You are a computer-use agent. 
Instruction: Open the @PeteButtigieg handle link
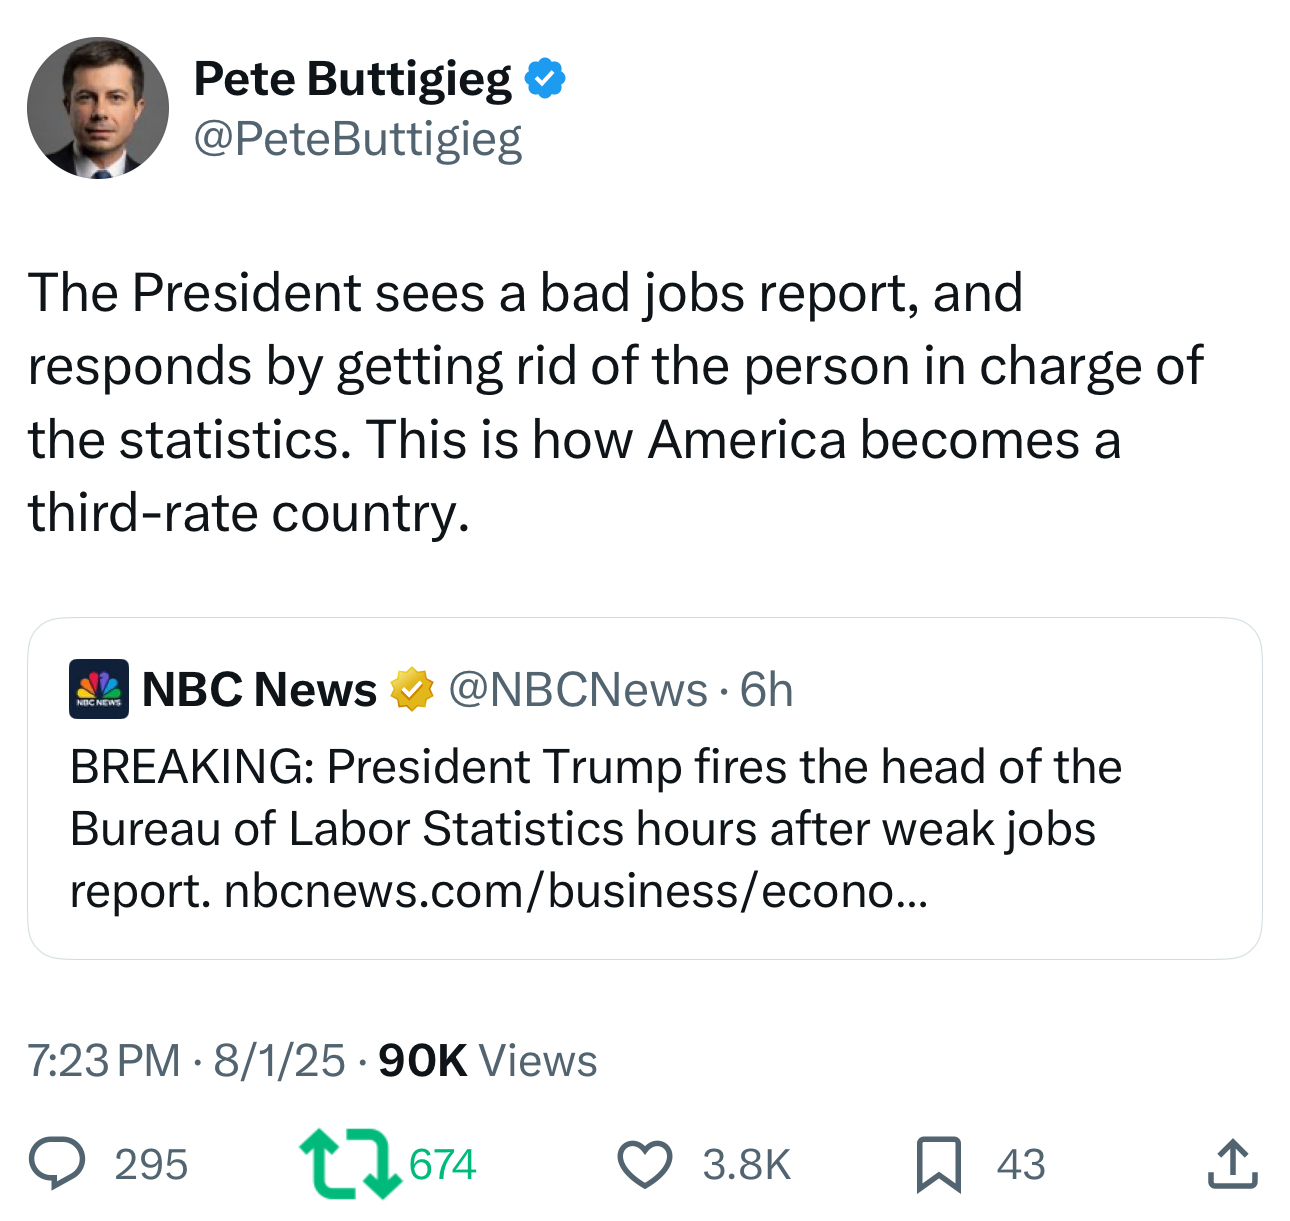click(x=357, y=138)
